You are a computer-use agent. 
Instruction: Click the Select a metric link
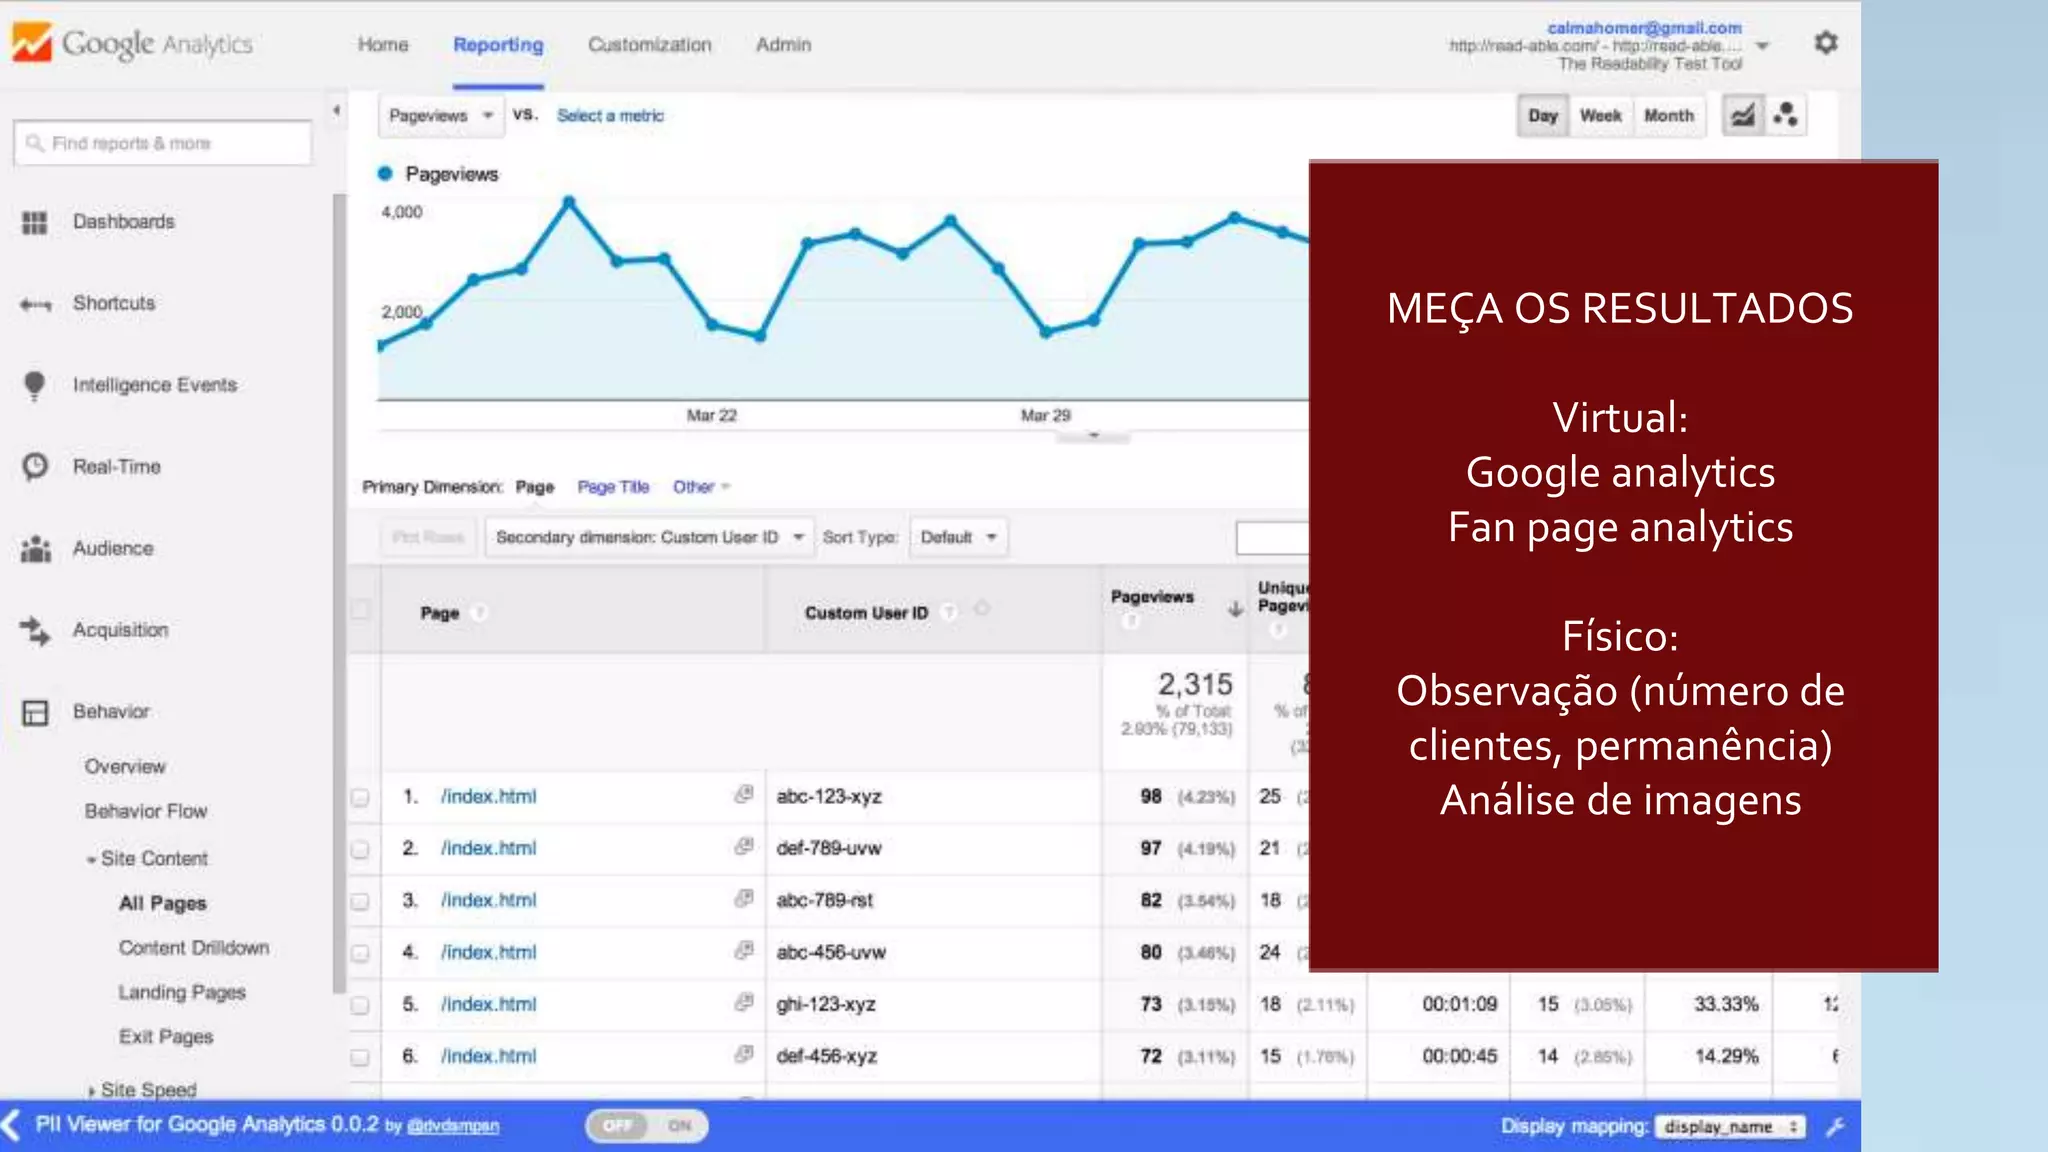[610, 116]
